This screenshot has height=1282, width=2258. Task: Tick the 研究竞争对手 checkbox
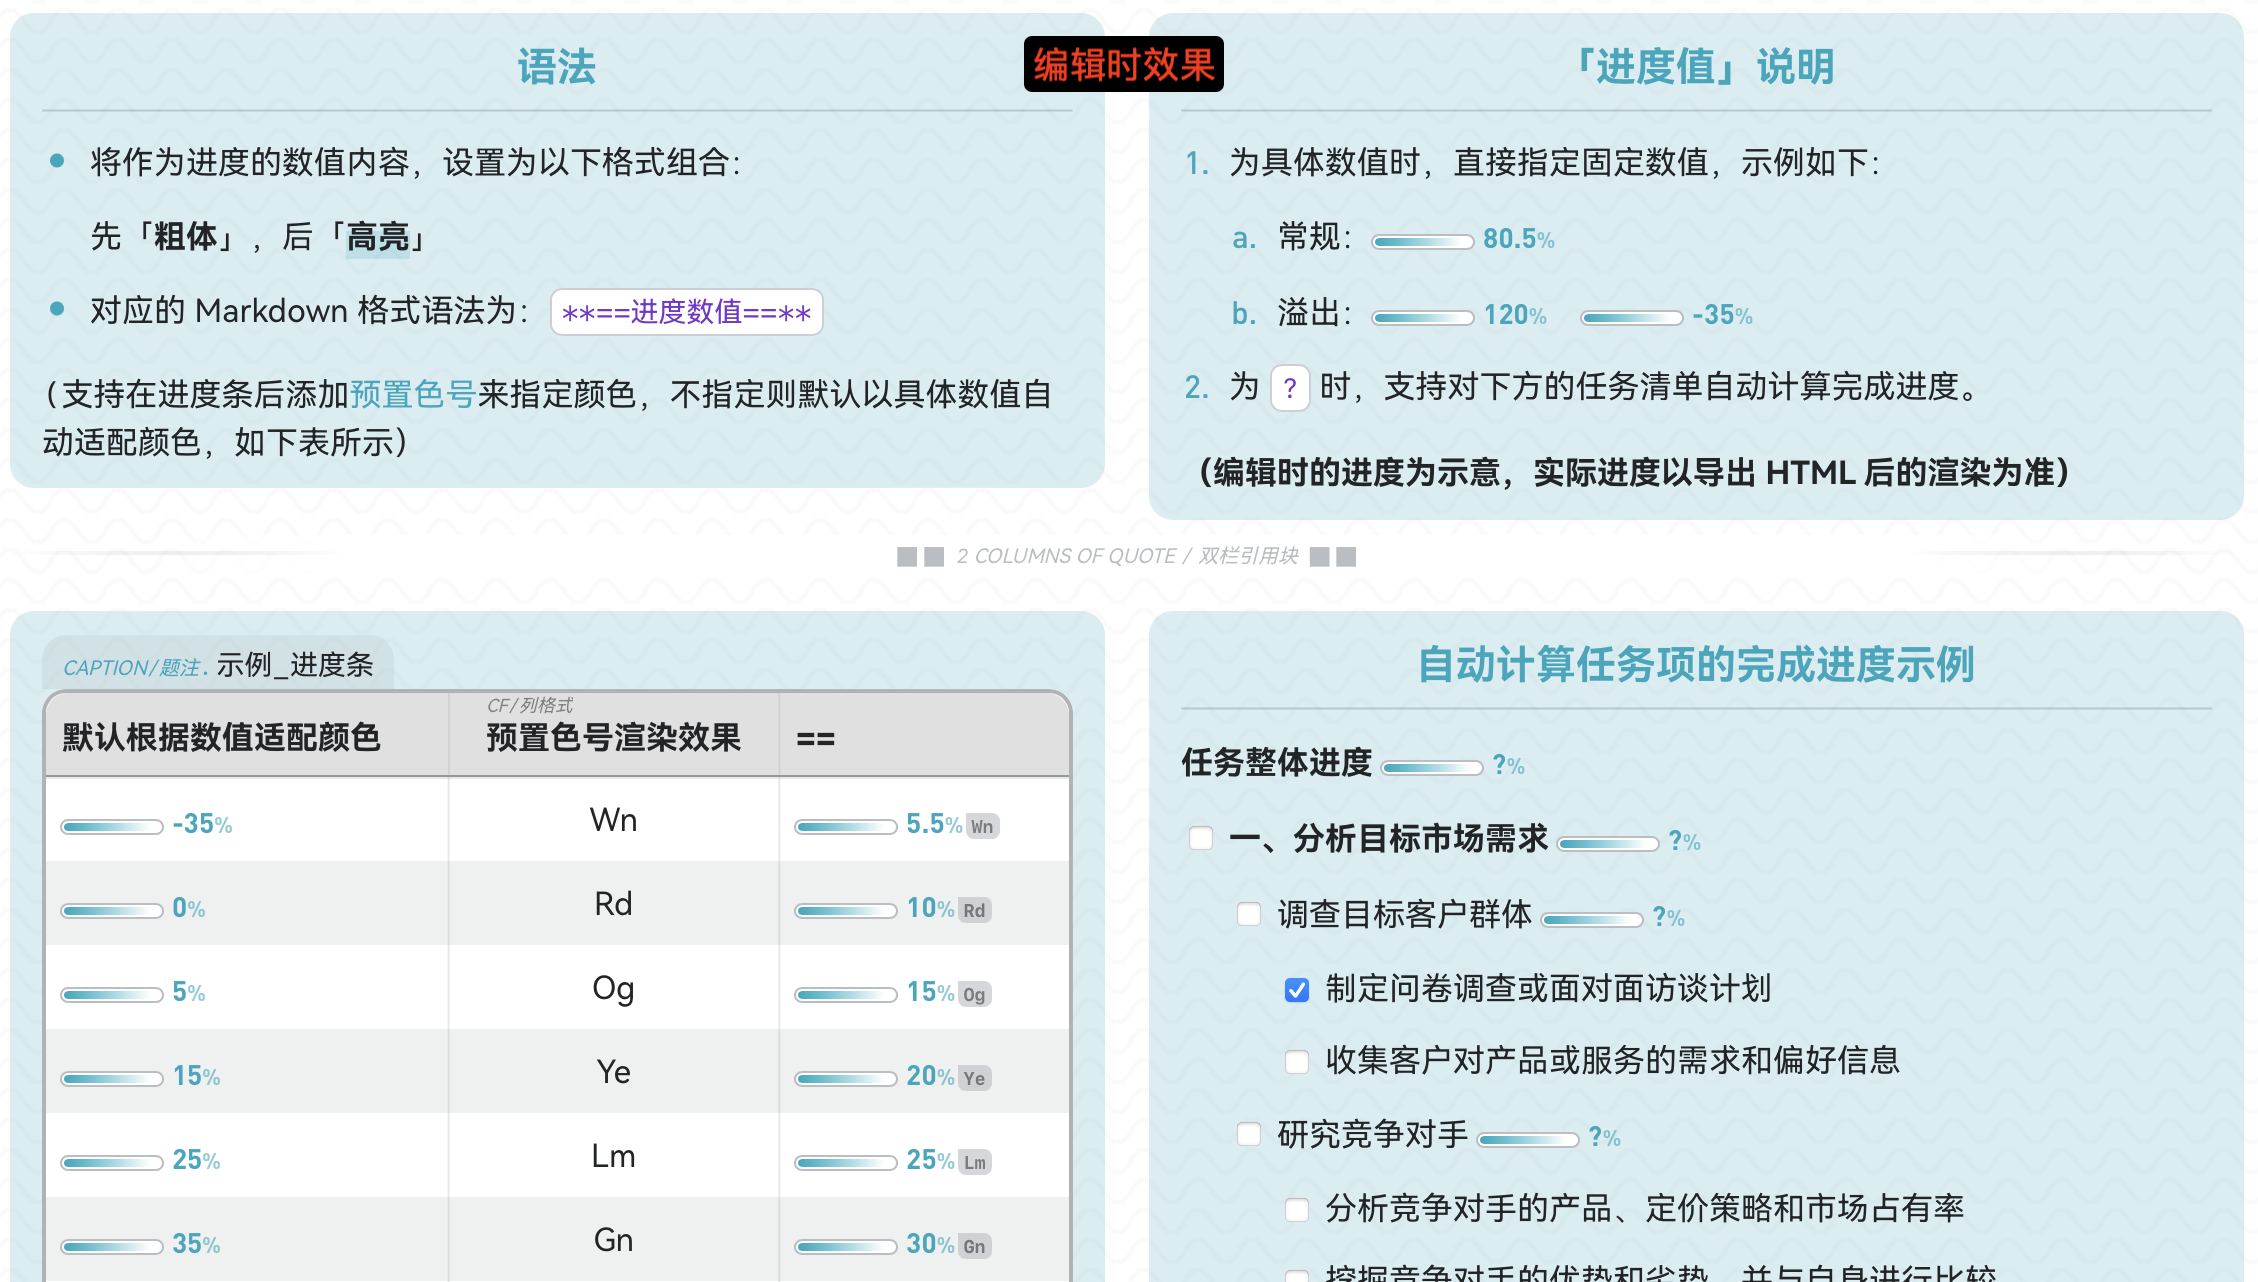(x=1249, y=1135)
